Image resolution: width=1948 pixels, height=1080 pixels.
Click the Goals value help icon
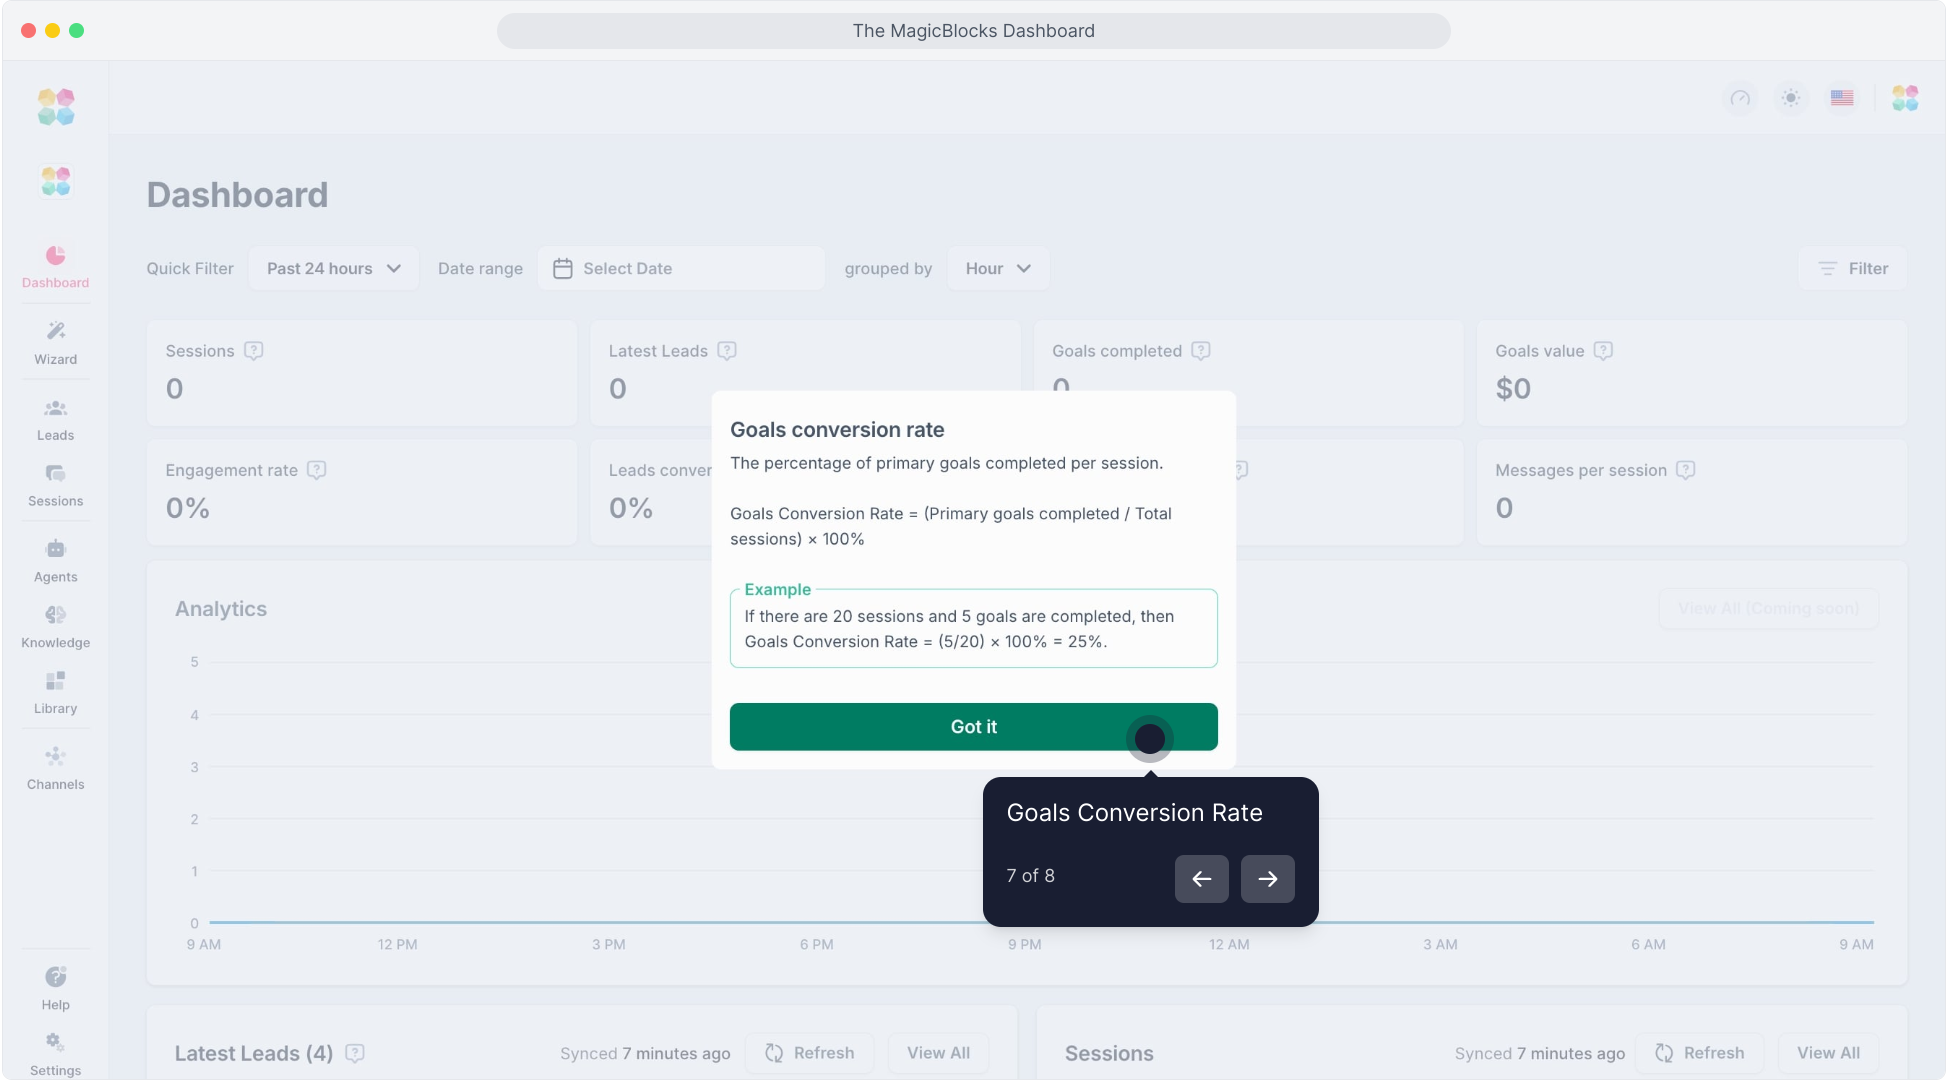point(1603,351)
